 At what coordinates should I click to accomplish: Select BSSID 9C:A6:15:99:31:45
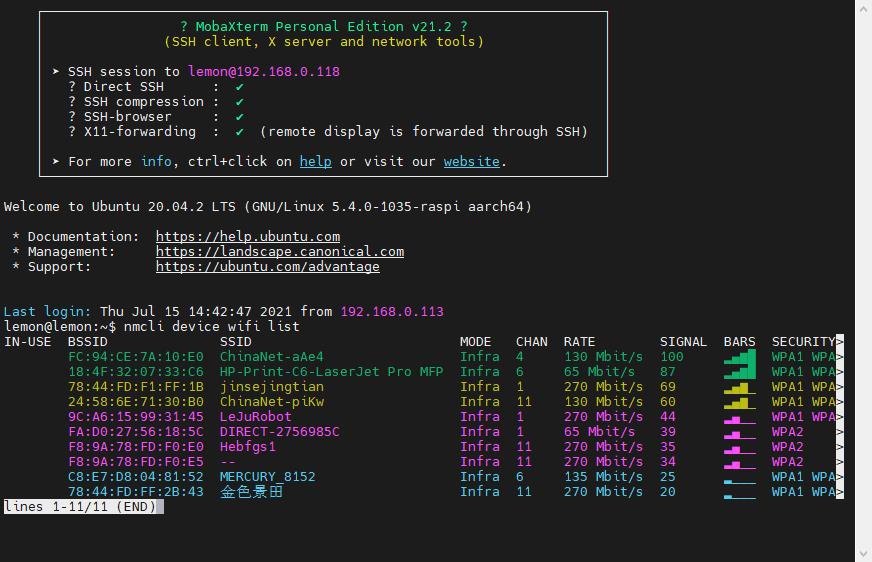coord(136,416)
